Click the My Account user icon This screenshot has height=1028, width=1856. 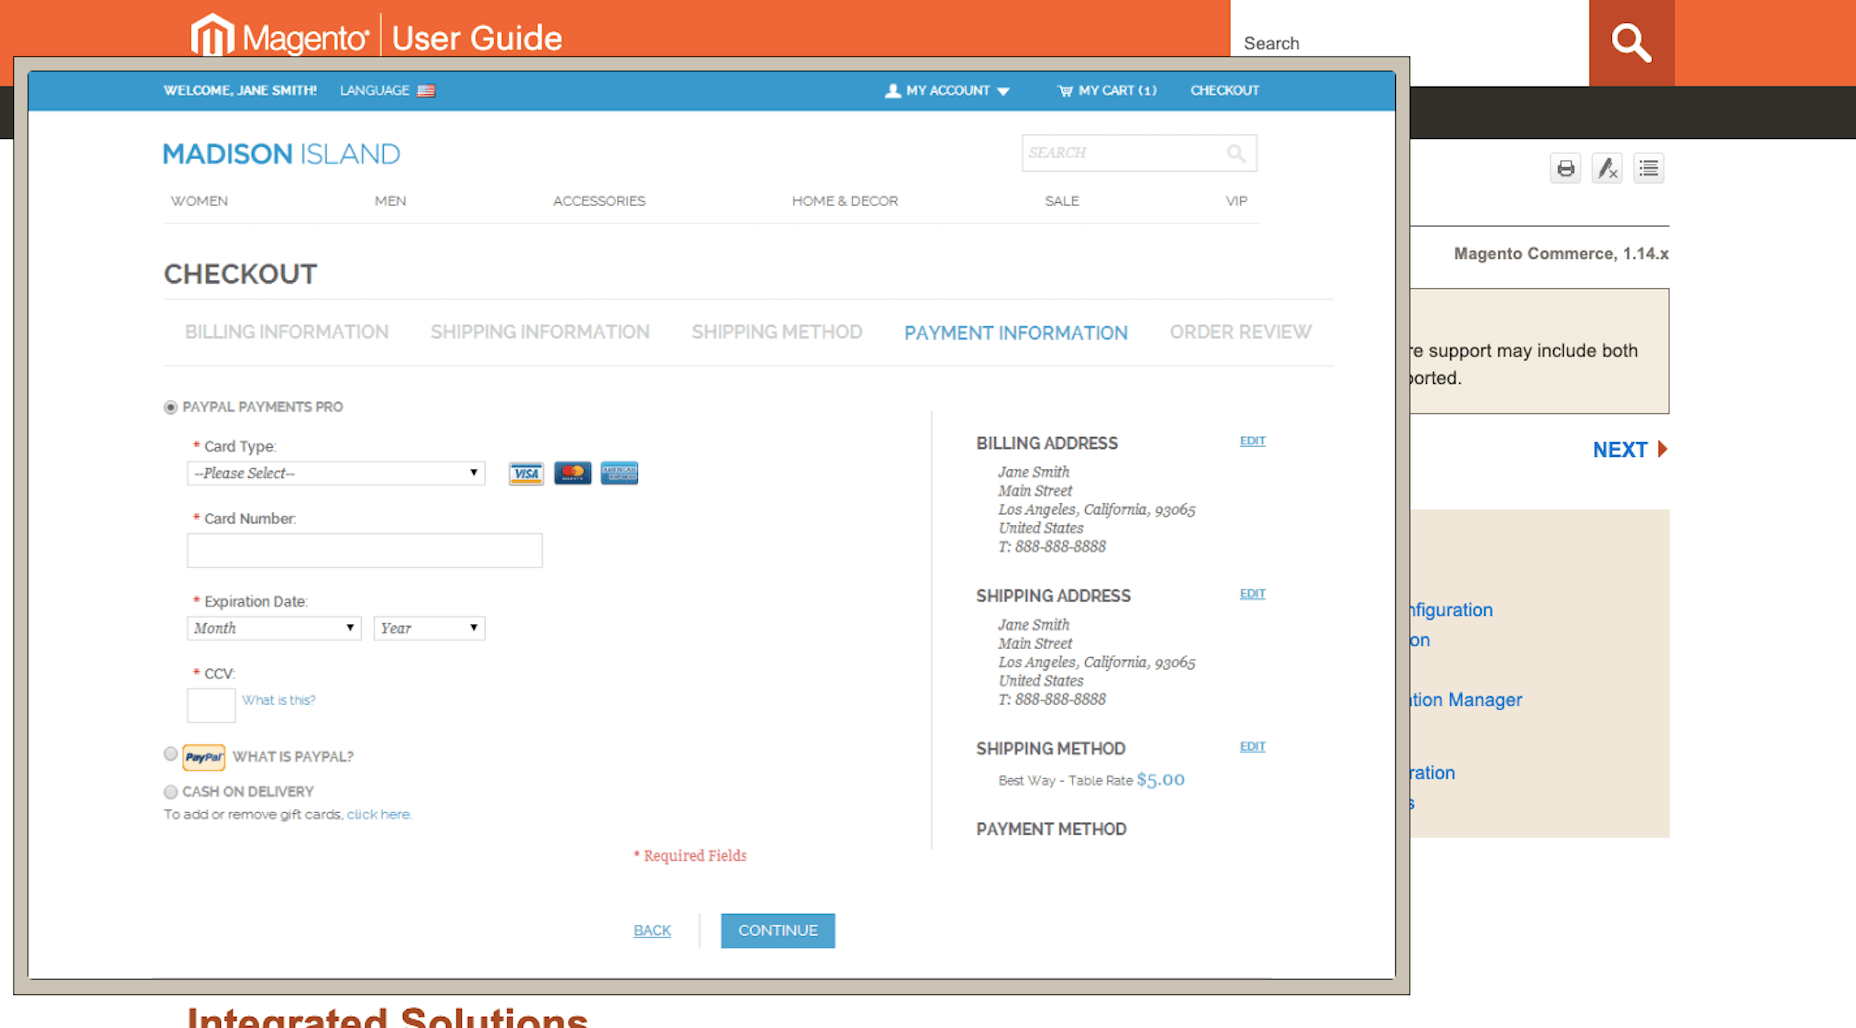click(x=893, y=90)
